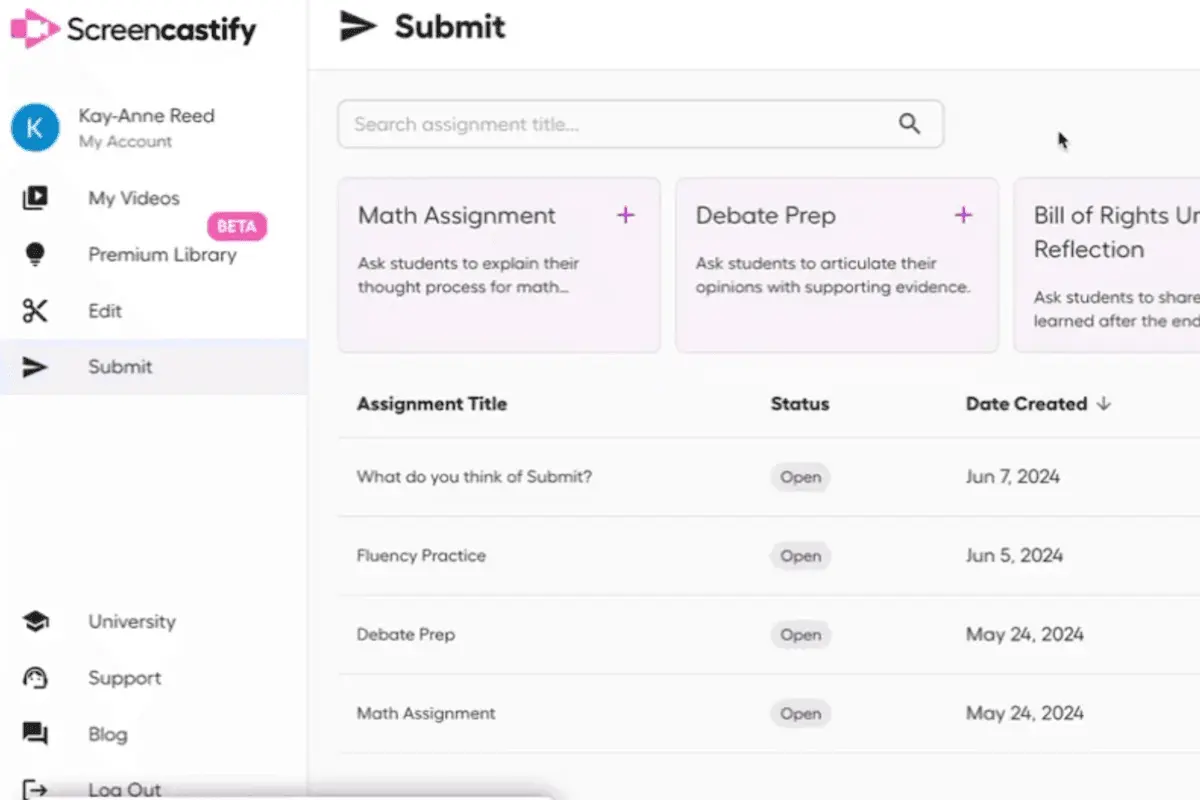Click Debate Prep card description text

tap(833, 276)
